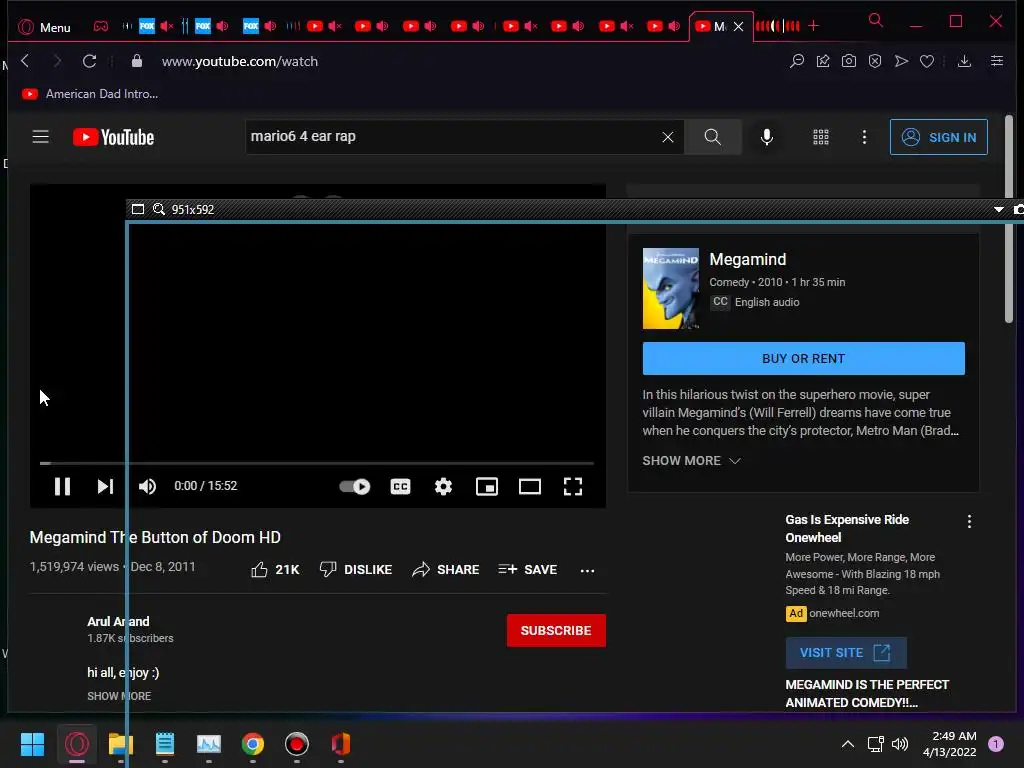Image resolution: width=1024 pixels, height=768 pixels.
Task: Open the American Dad Intro bookmark
Action: (x=90, y=94)
